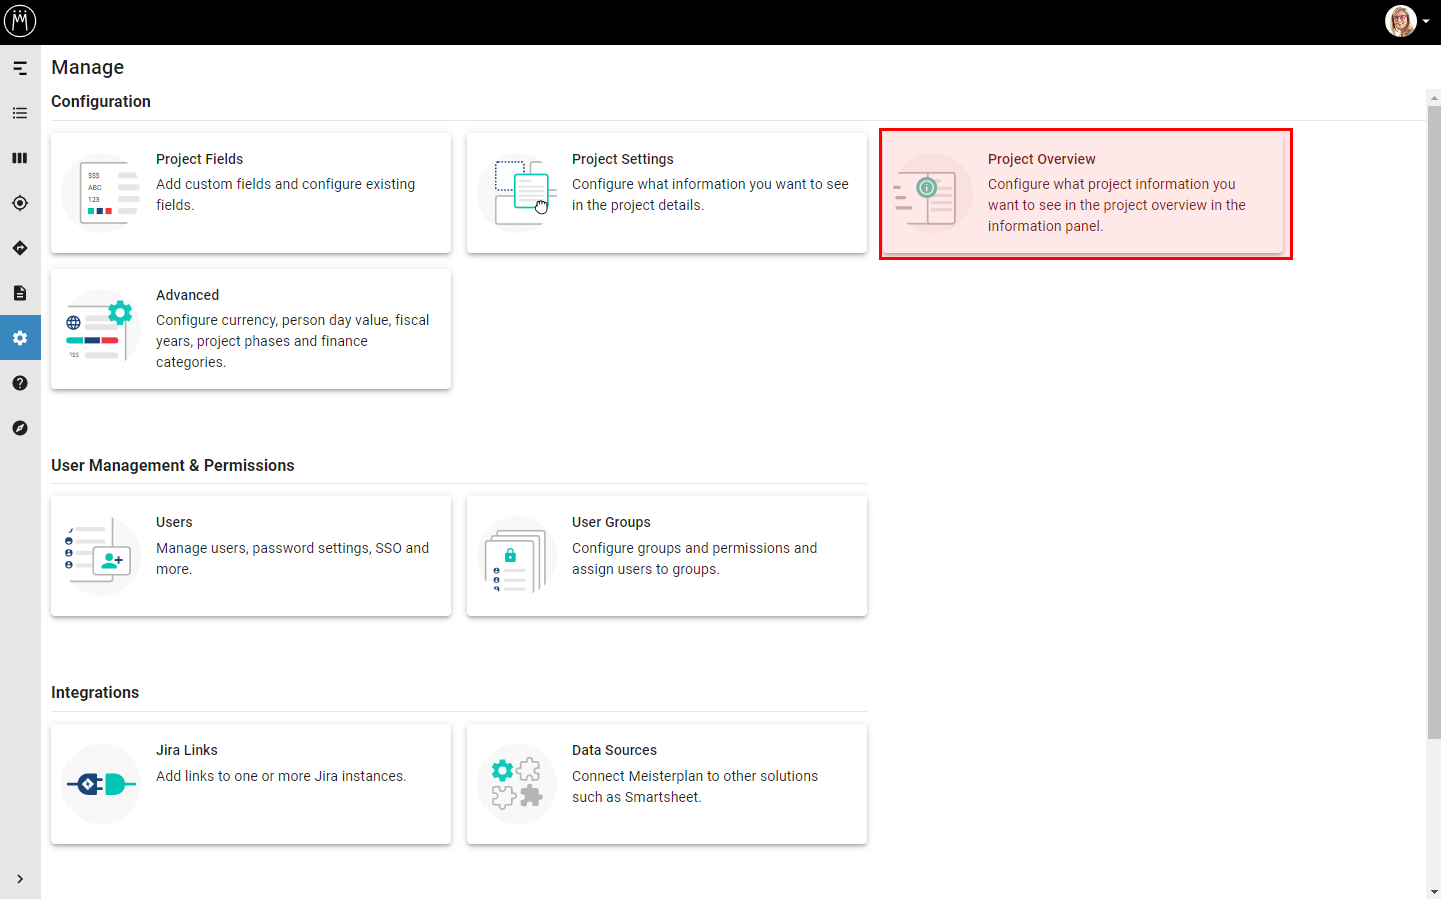Open the Project Settings title
The width and height of the screenshot is (1441, 899).
pyautogui.click(x=623, y=159)
